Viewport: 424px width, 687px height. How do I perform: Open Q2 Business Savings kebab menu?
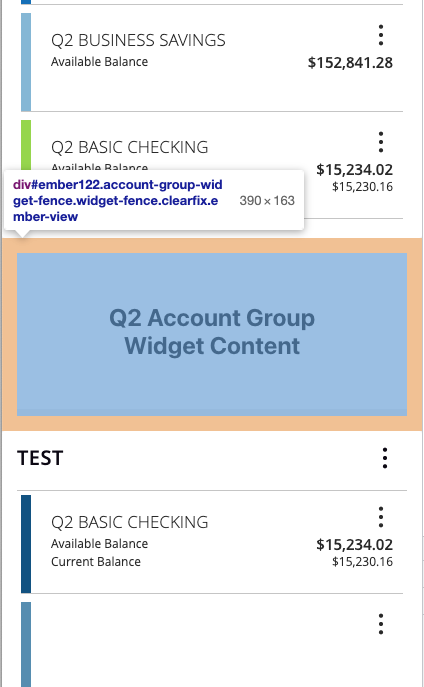381,35
